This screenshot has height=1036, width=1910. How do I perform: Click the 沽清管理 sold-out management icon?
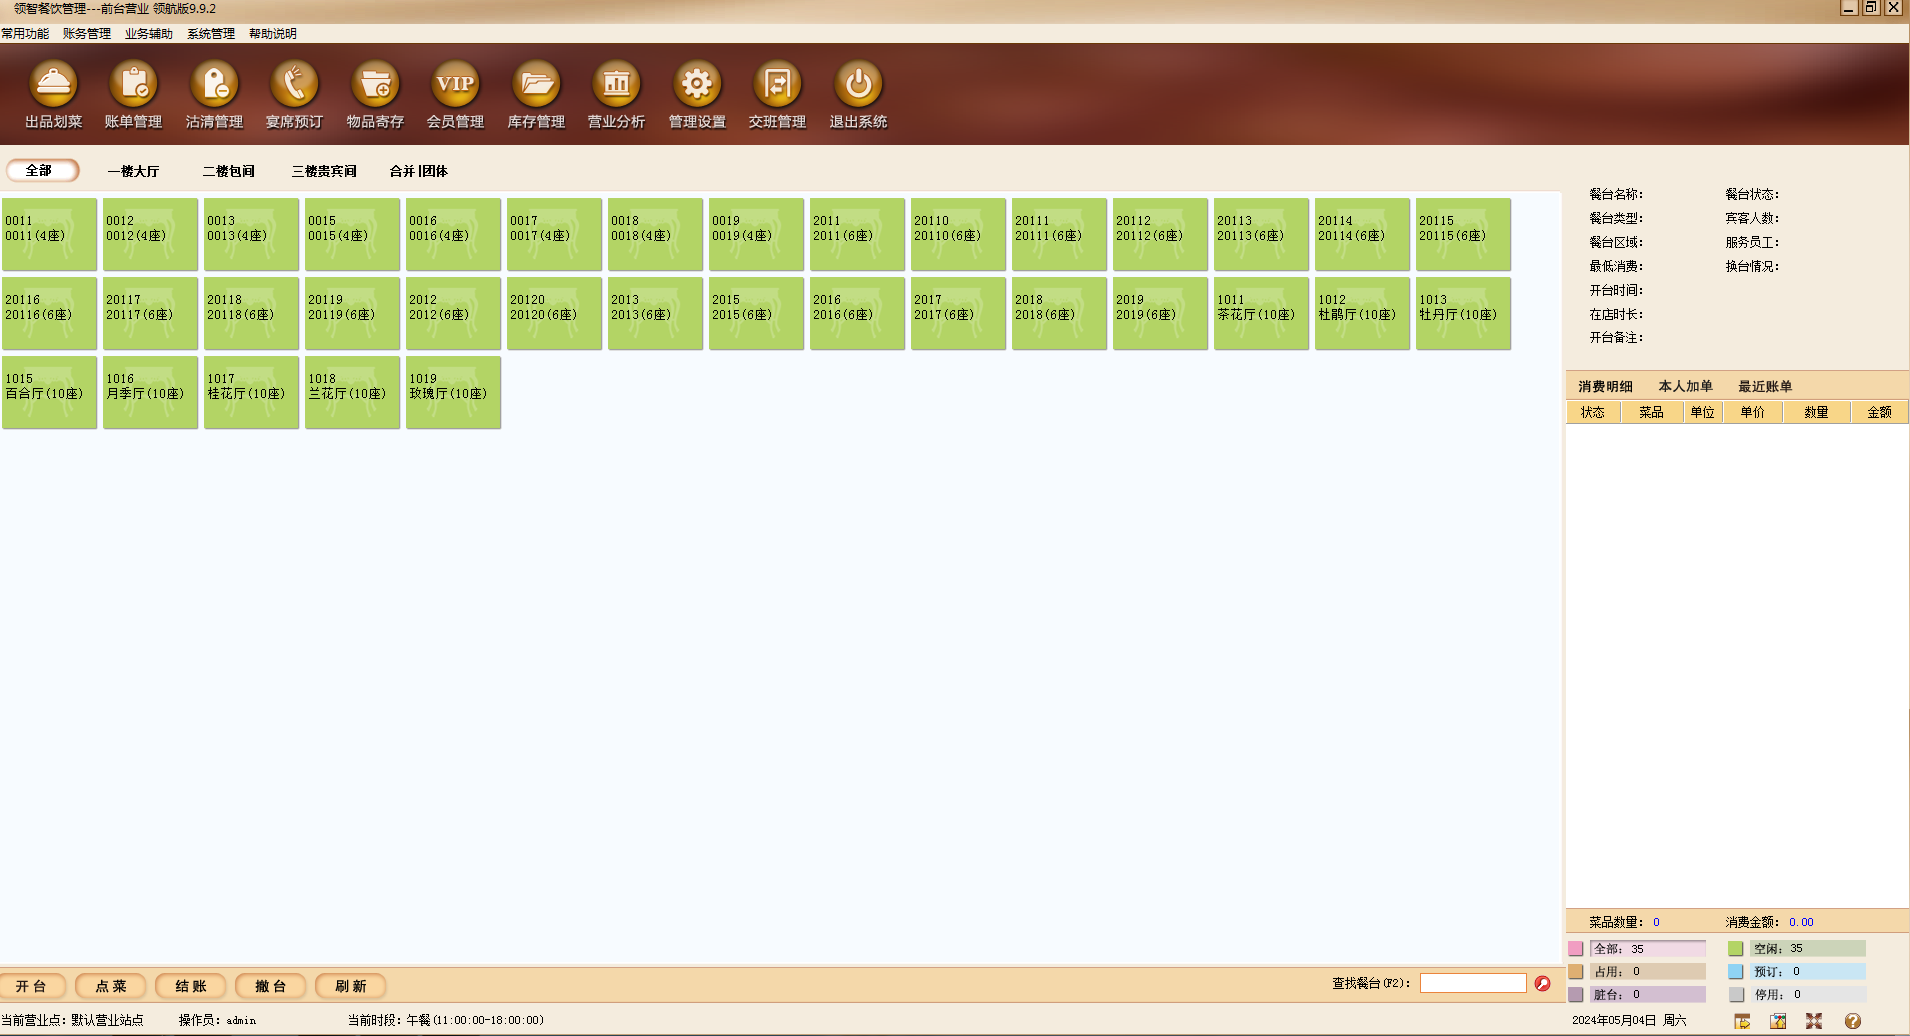[214, 86]
